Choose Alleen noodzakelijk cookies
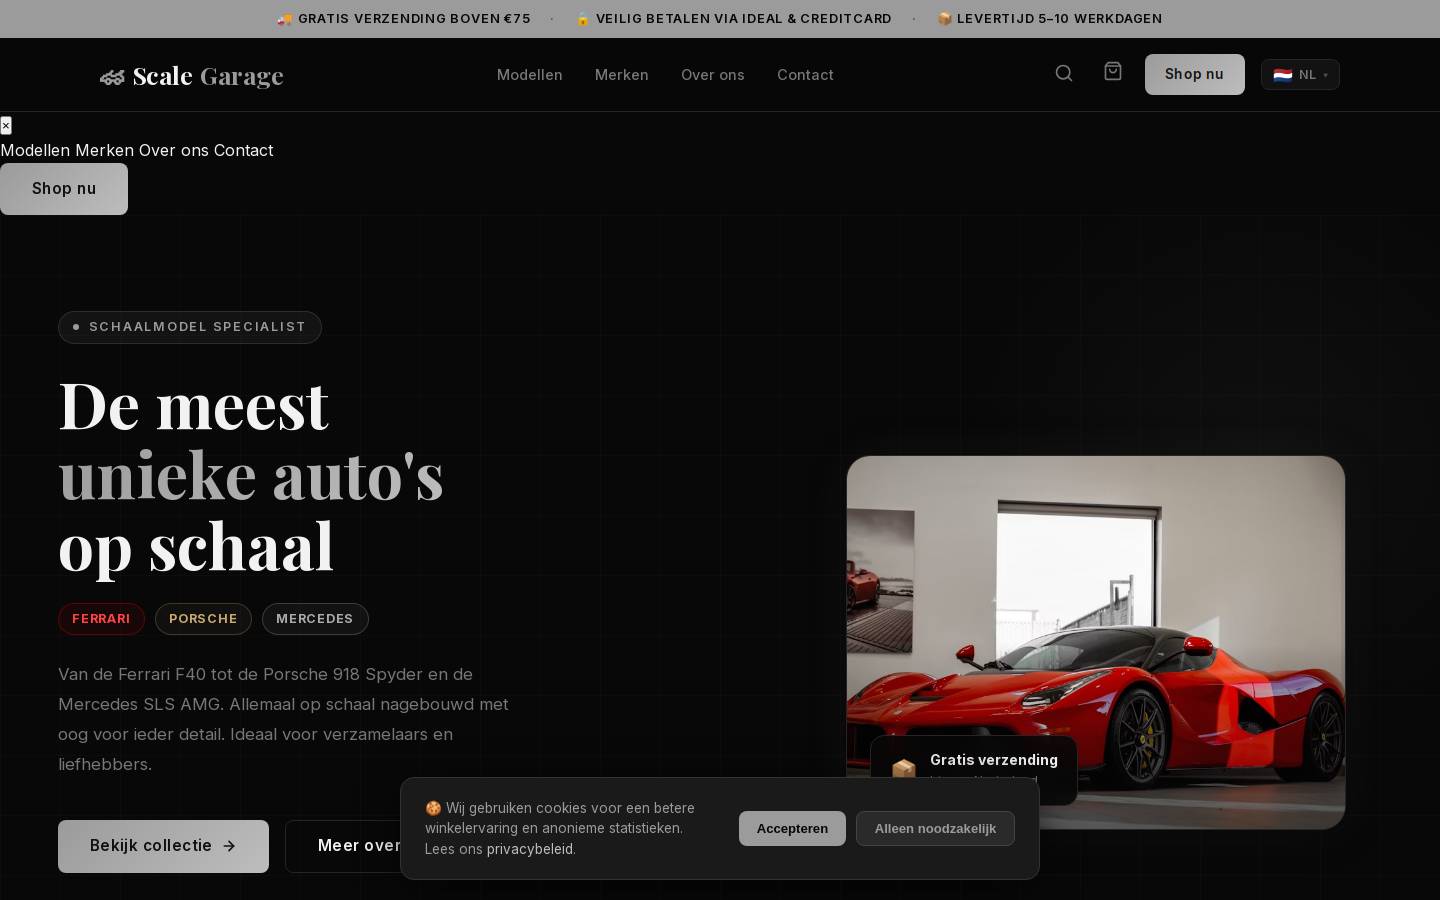Screen dimensions: 1440x900 click(935, 828)
